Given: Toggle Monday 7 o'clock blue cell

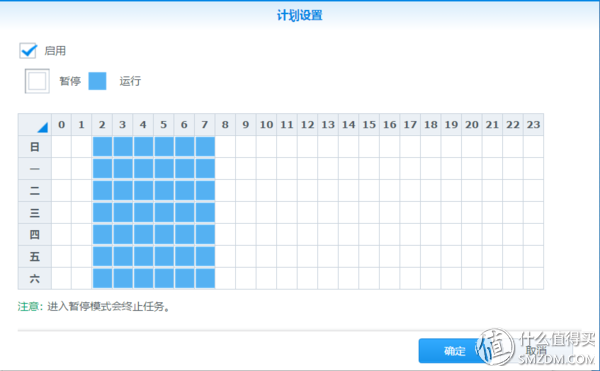Looking at the screenshot, I should [205, 169].
